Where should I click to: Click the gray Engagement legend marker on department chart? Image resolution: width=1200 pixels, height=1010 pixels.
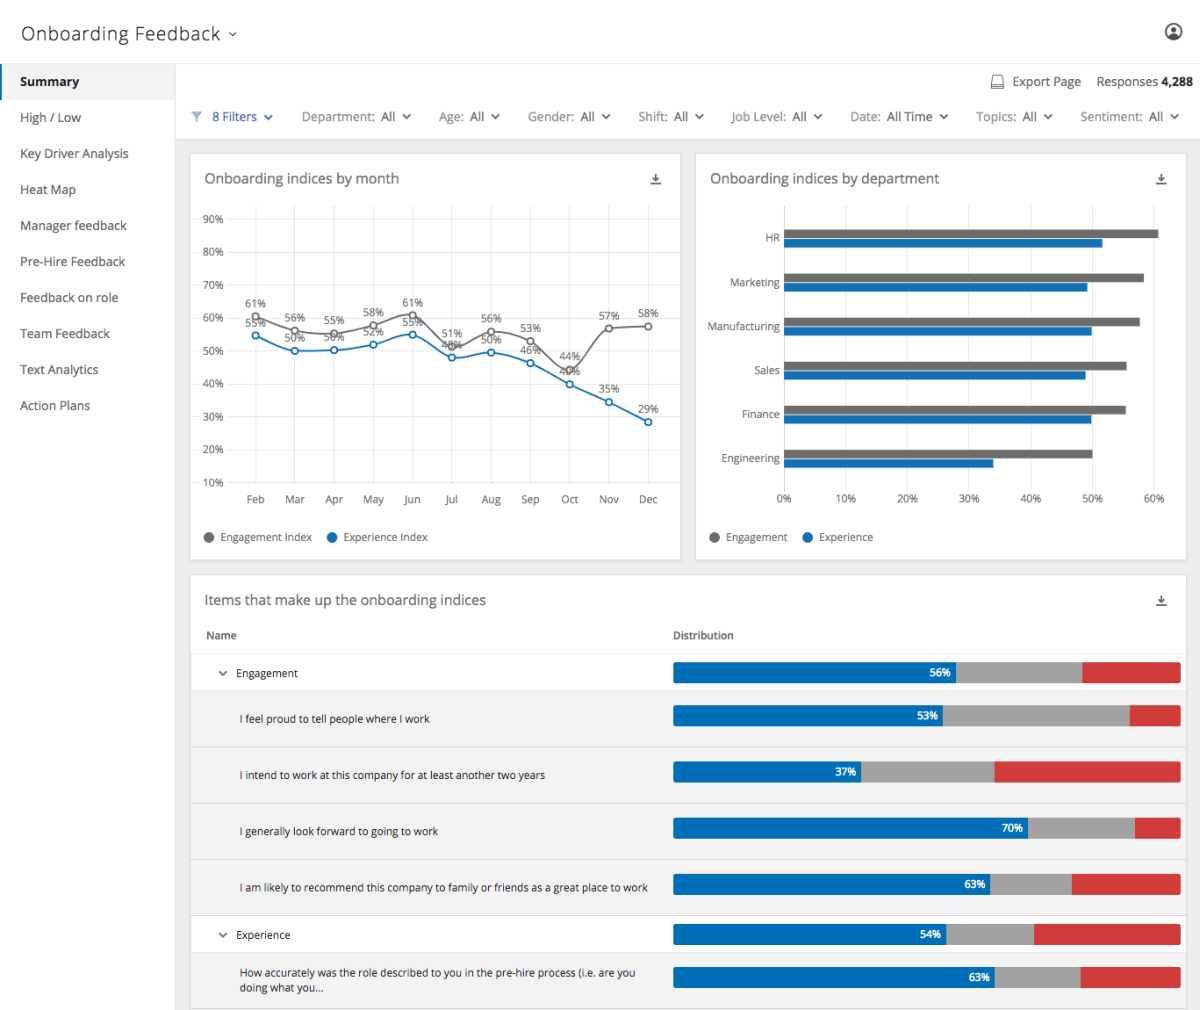(715, 537)
